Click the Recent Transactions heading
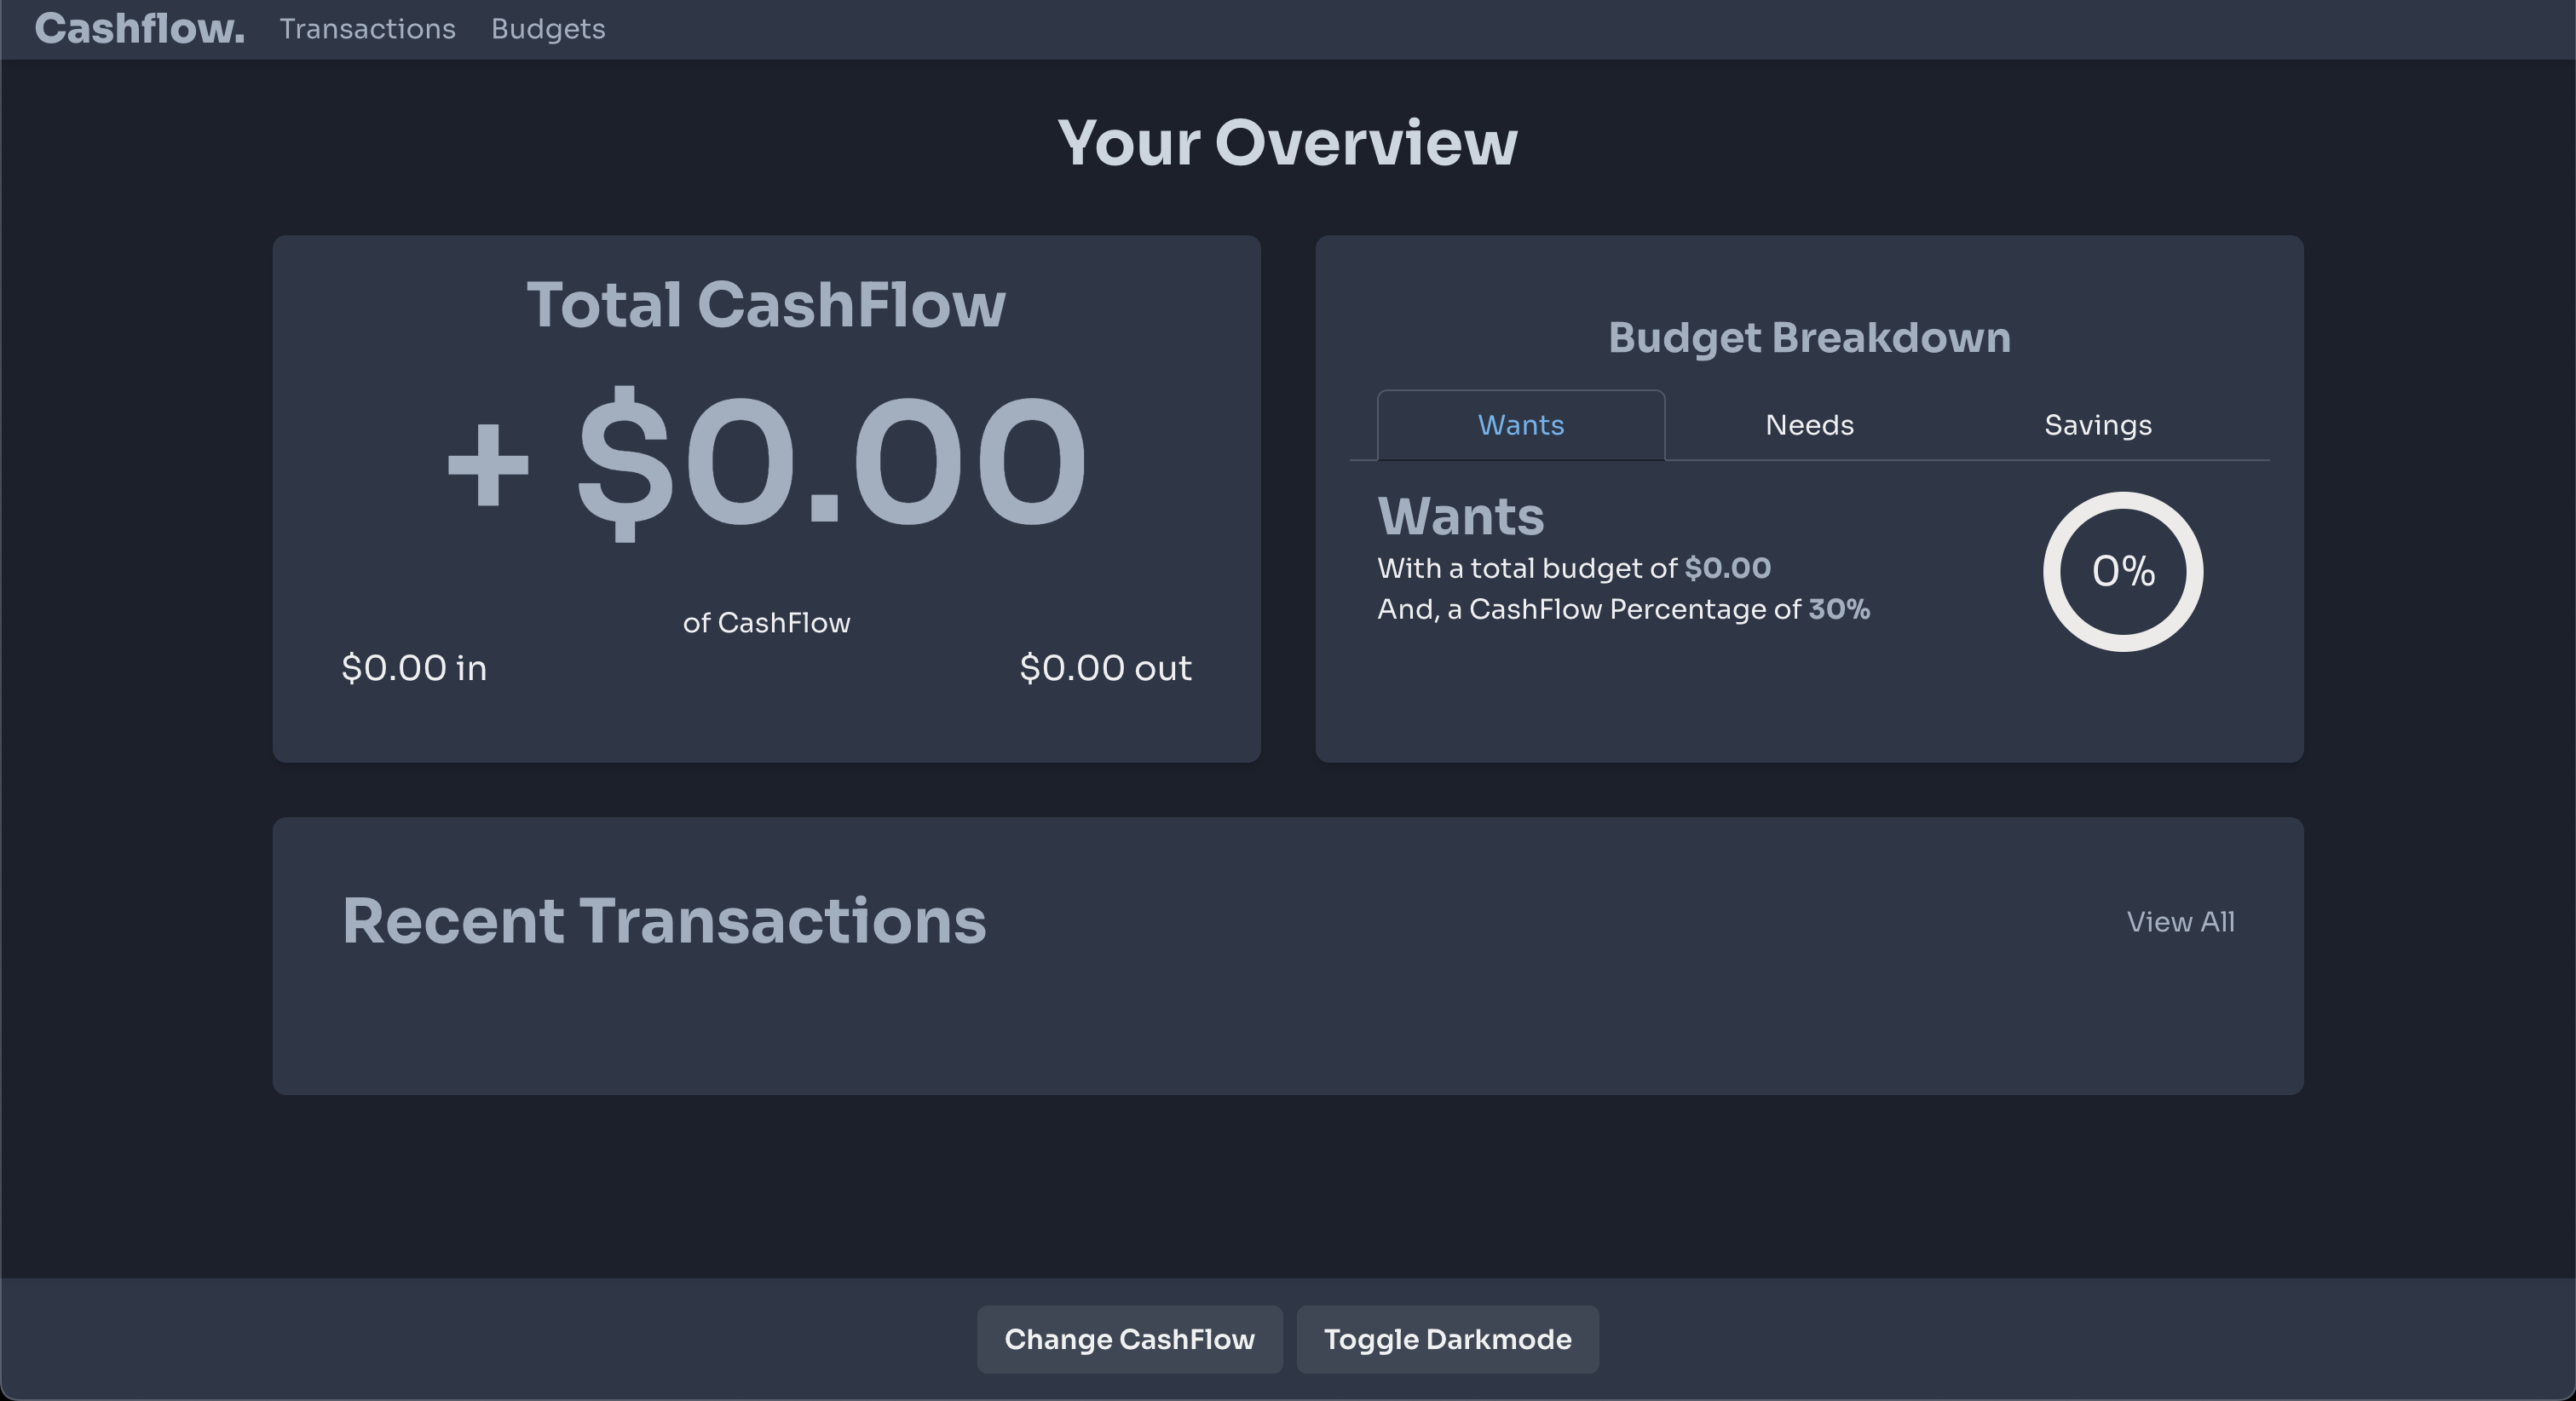 [664, 921]
